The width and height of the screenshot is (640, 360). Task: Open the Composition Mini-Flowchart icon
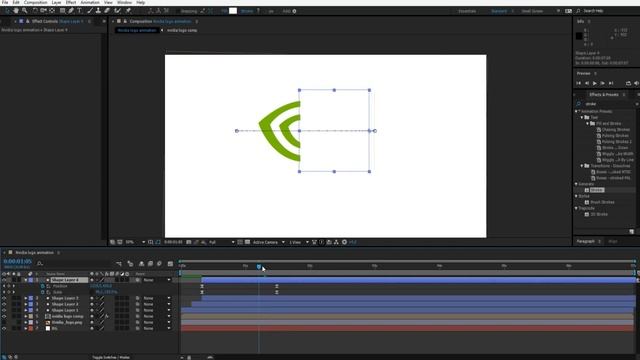pos(119,264)
